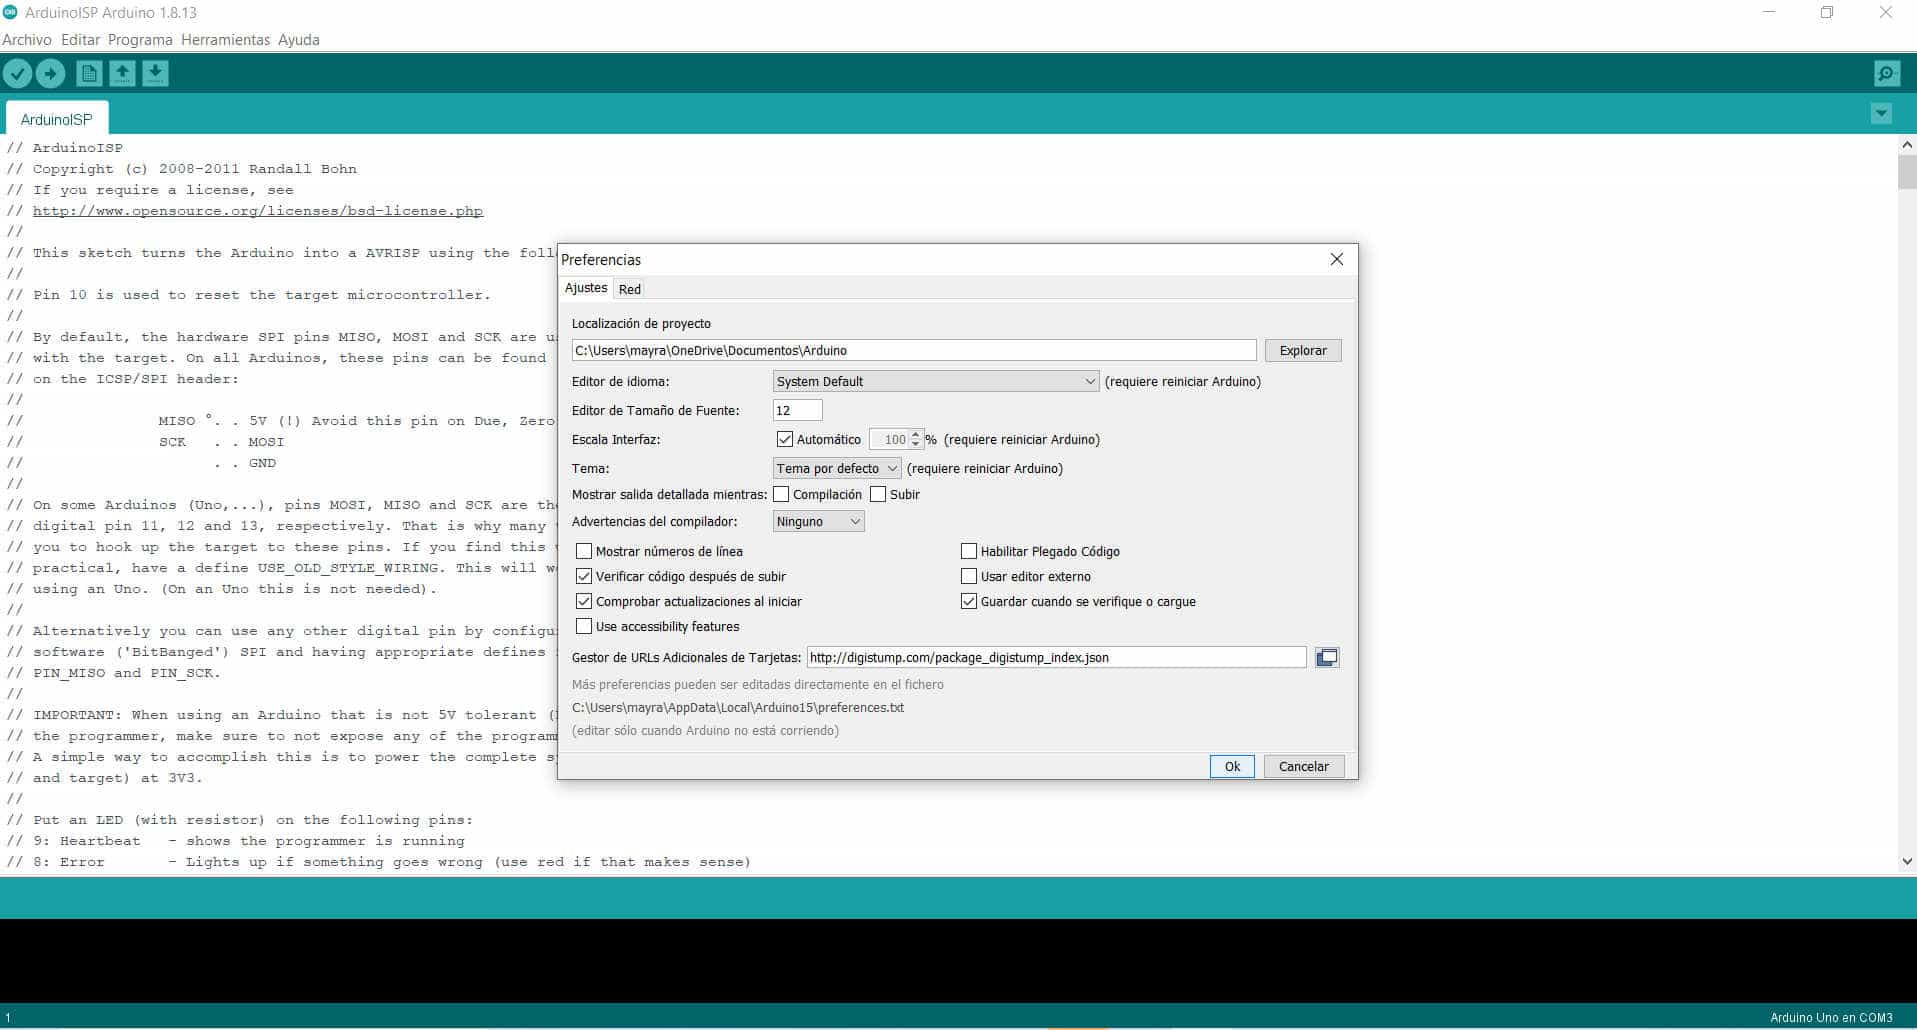Open a sketch with the up-arrow icon

[x=122, y=73]
